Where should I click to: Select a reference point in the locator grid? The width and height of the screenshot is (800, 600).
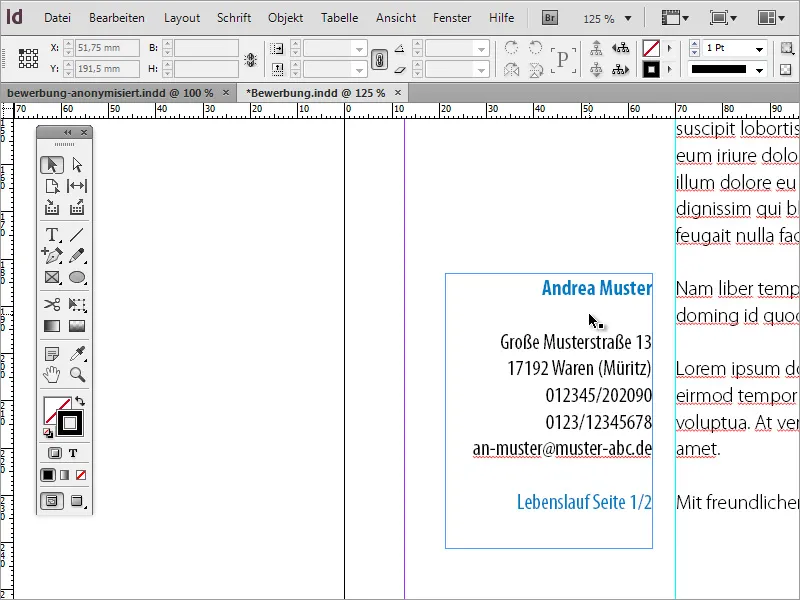[x=29, y=58]
